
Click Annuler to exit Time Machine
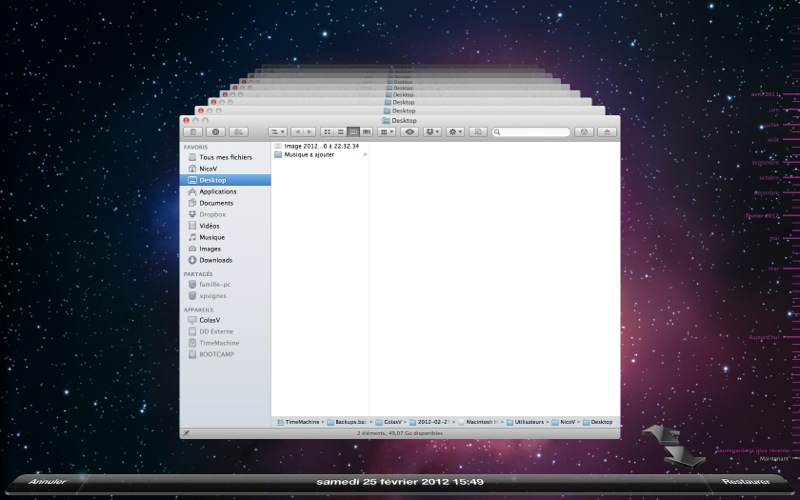point(47,482)
